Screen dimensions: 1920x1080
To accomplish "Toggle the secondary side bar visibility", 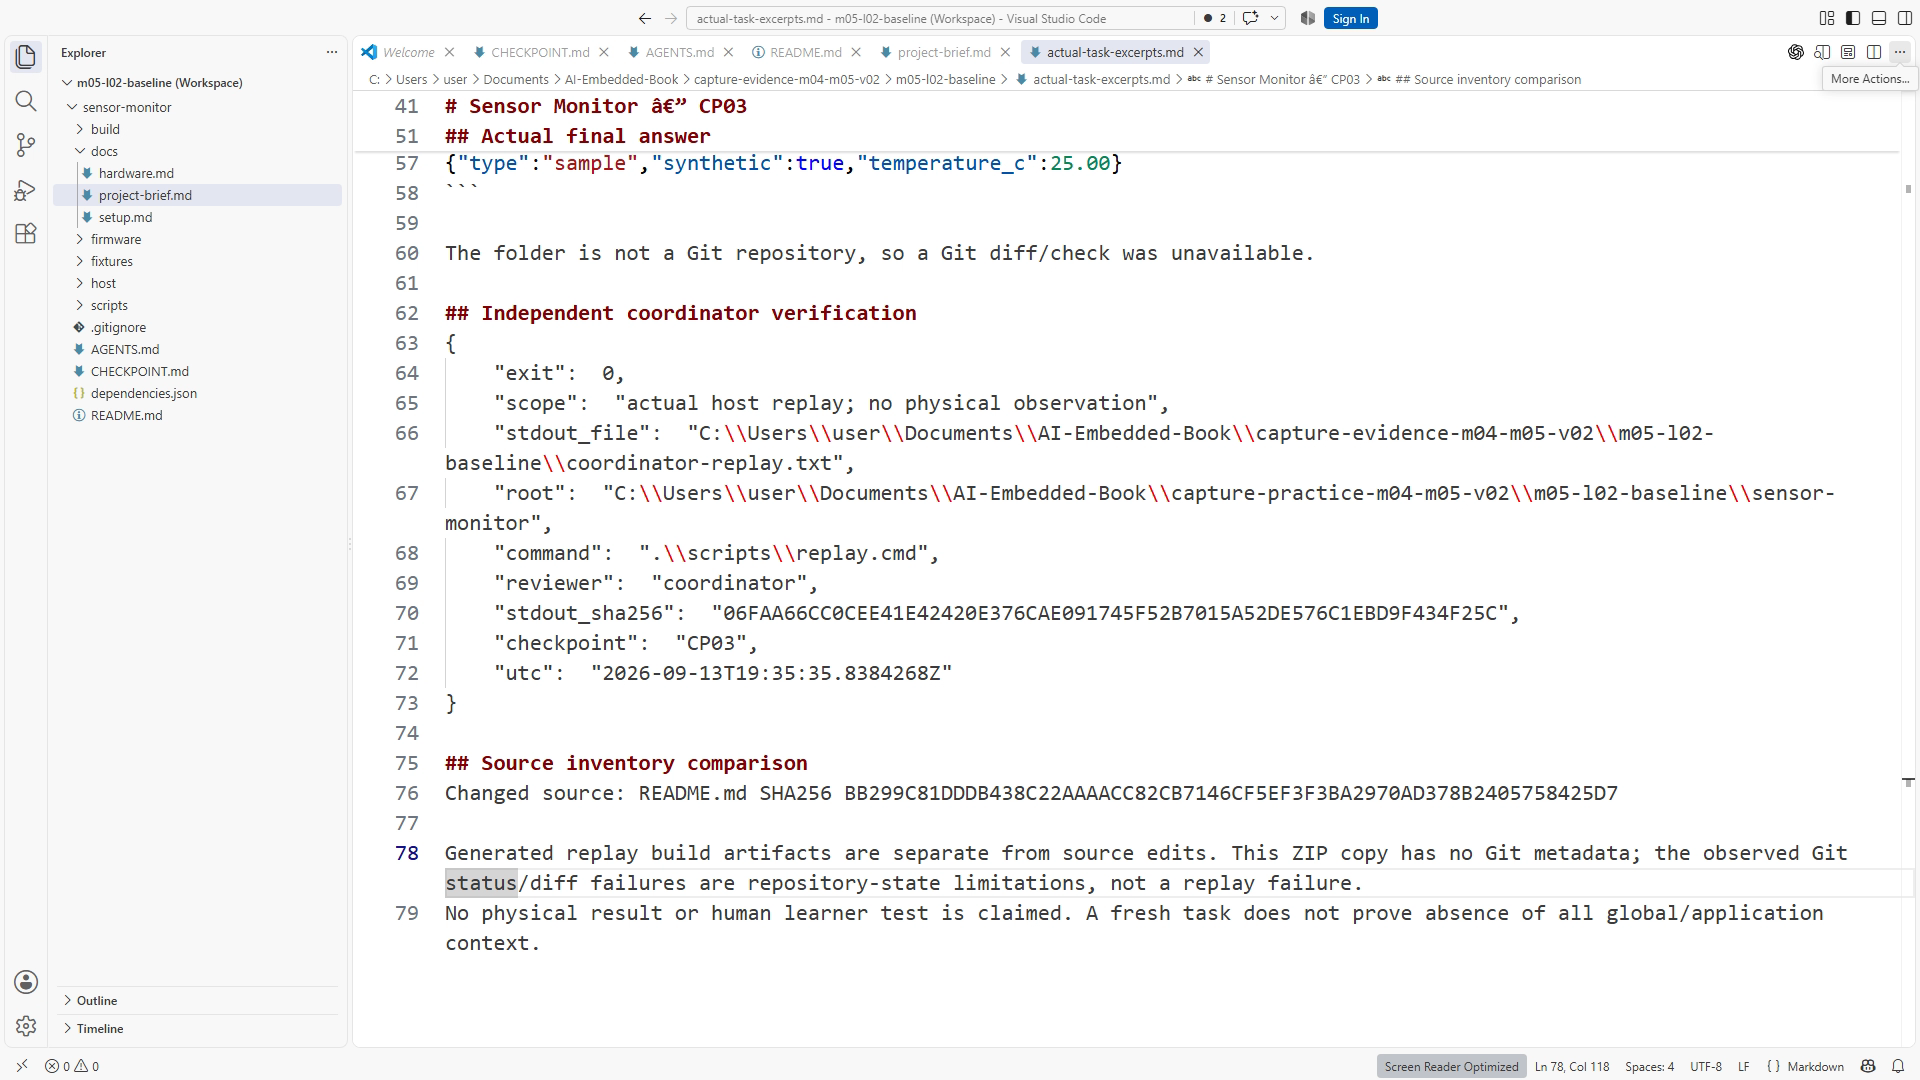I will tap(1905, 18).
